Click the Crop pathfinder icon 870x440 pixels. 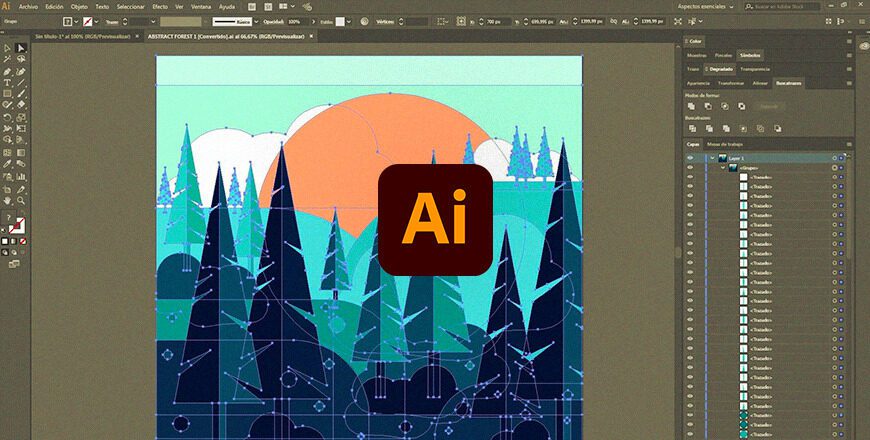click(743, 128)
